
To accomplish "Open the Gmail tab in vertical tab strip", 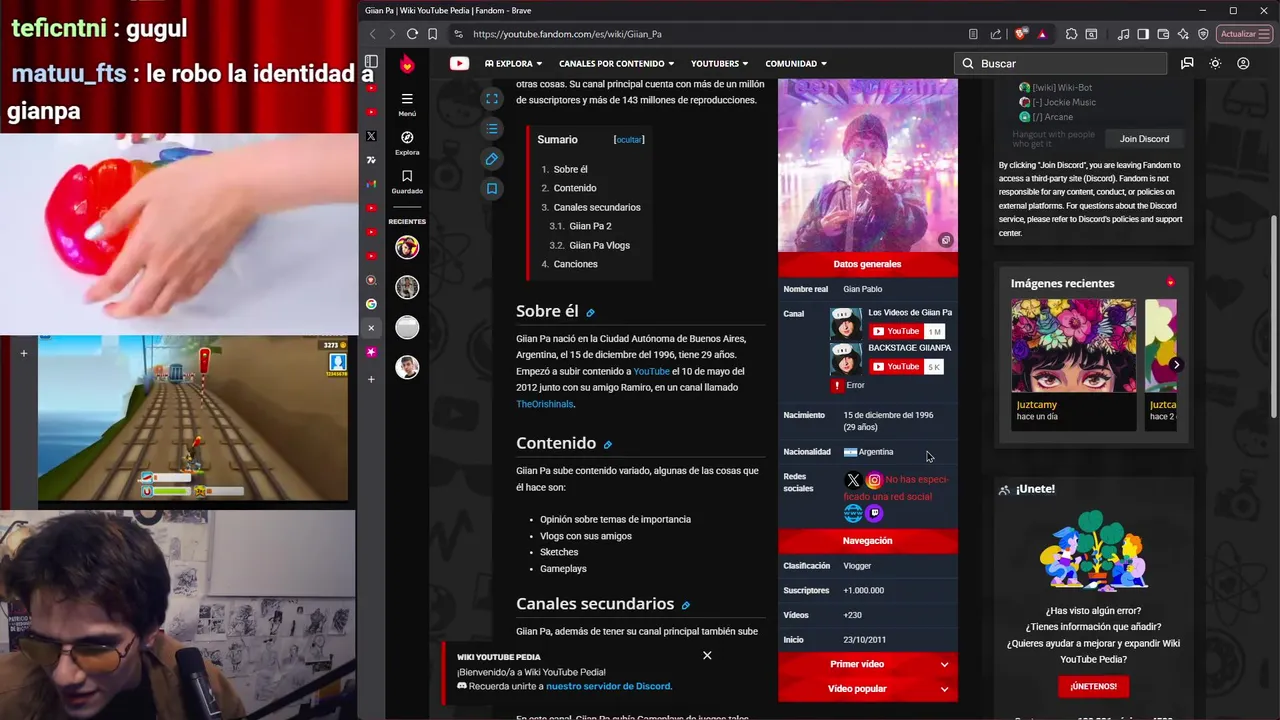I will coord(371,184).
